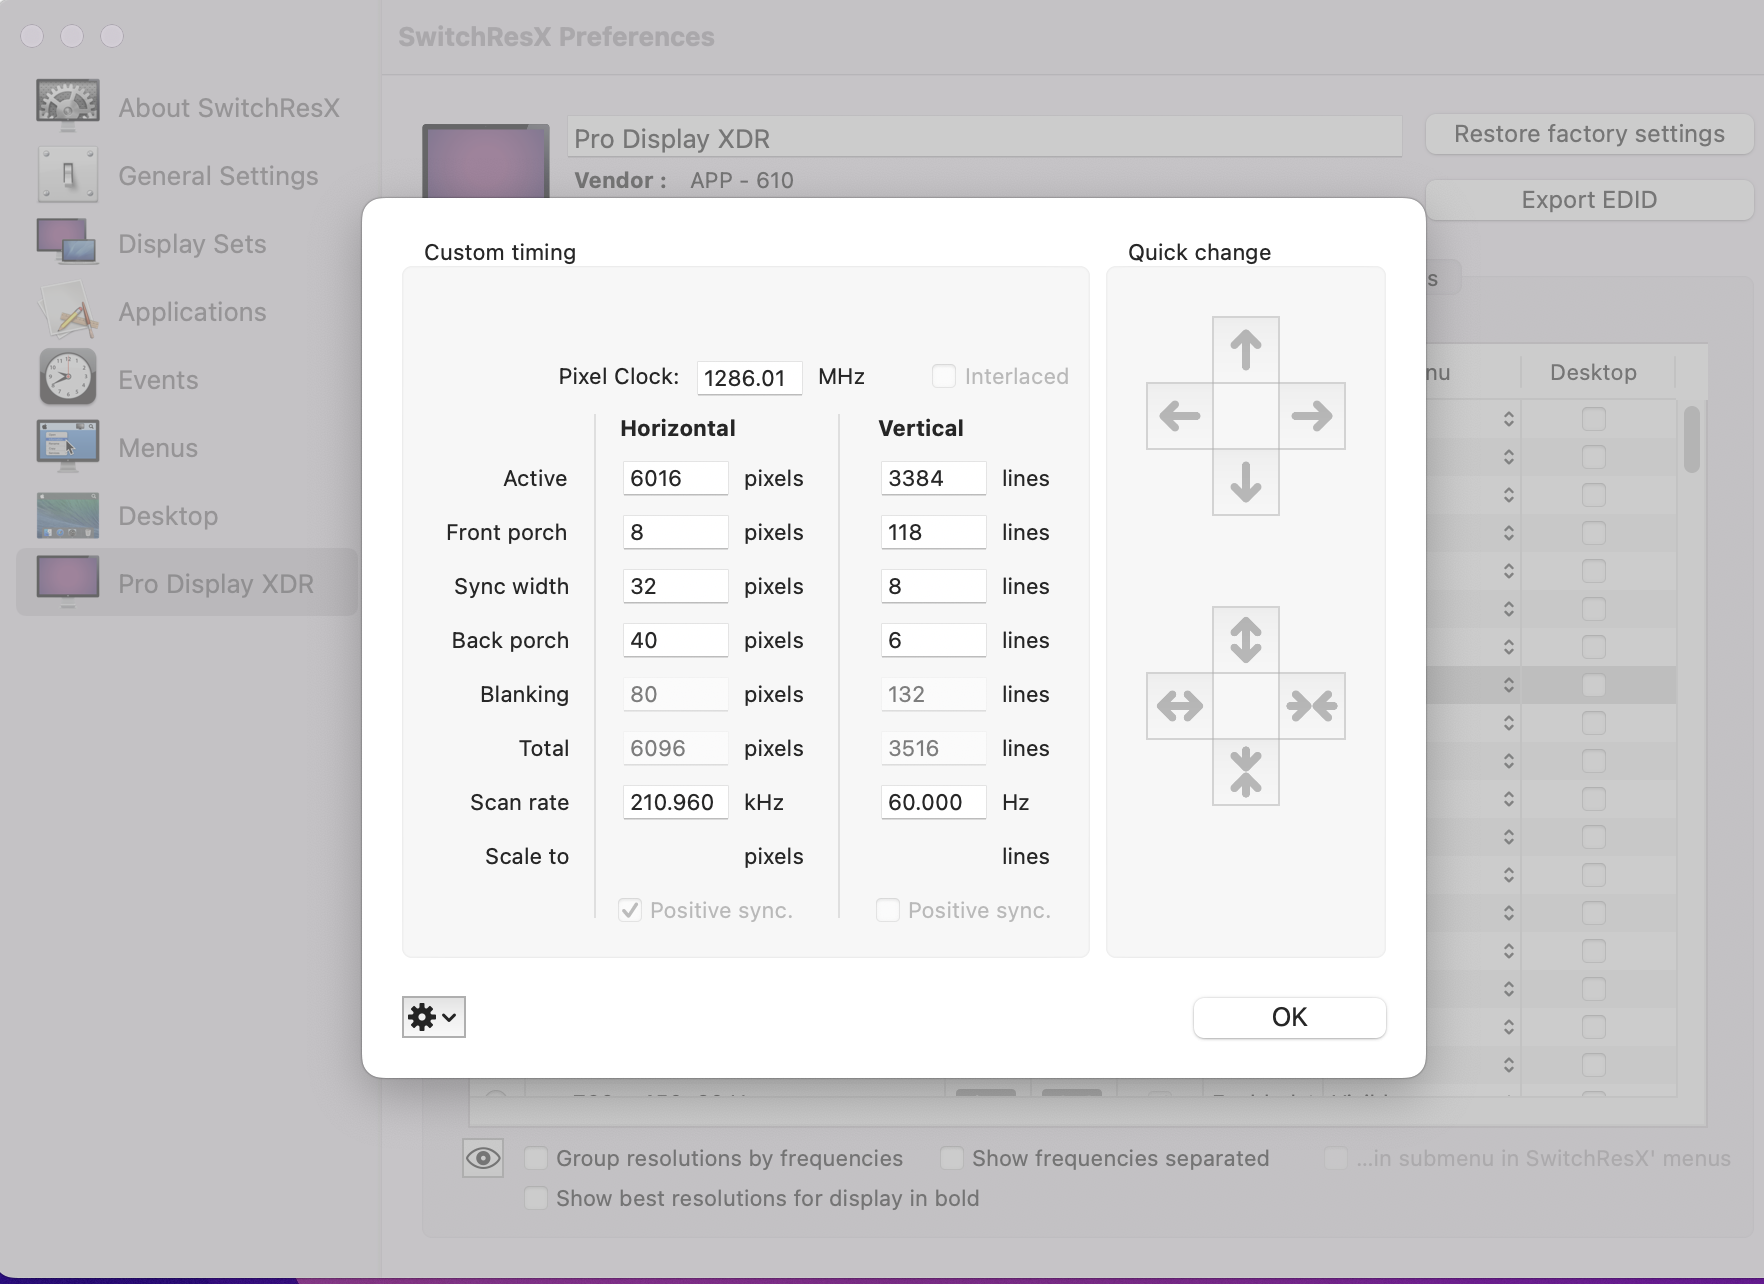Confirm custom timing with OK
1764x1284 pixels.
[1289, 1017]
